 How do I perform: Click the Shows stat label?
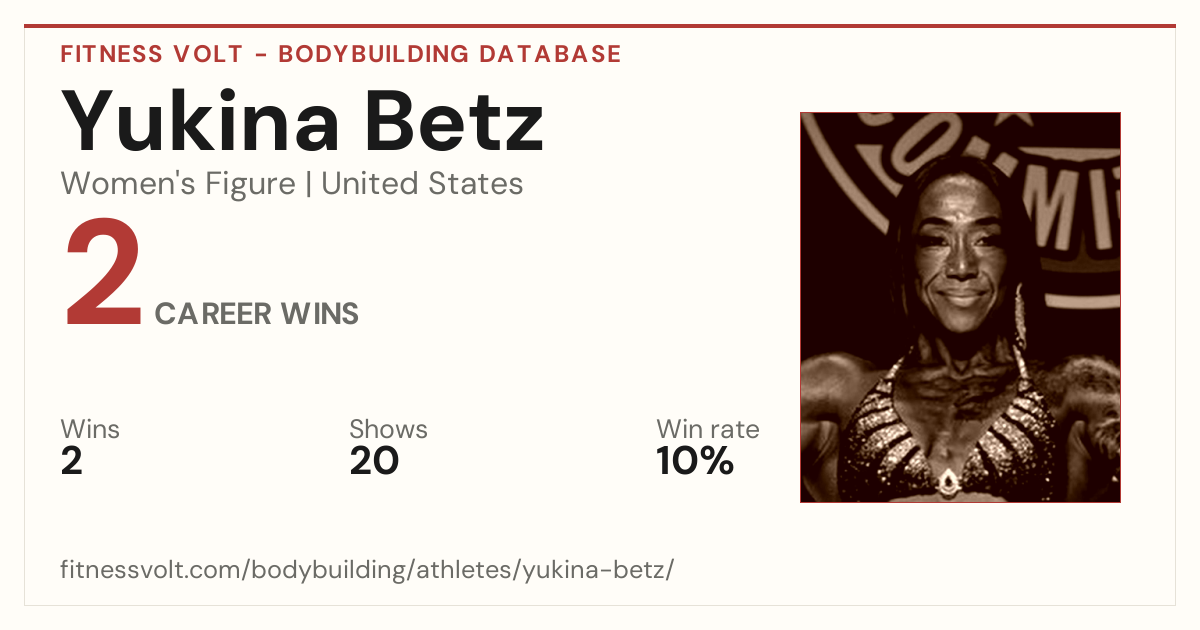[x=388, y=430]
